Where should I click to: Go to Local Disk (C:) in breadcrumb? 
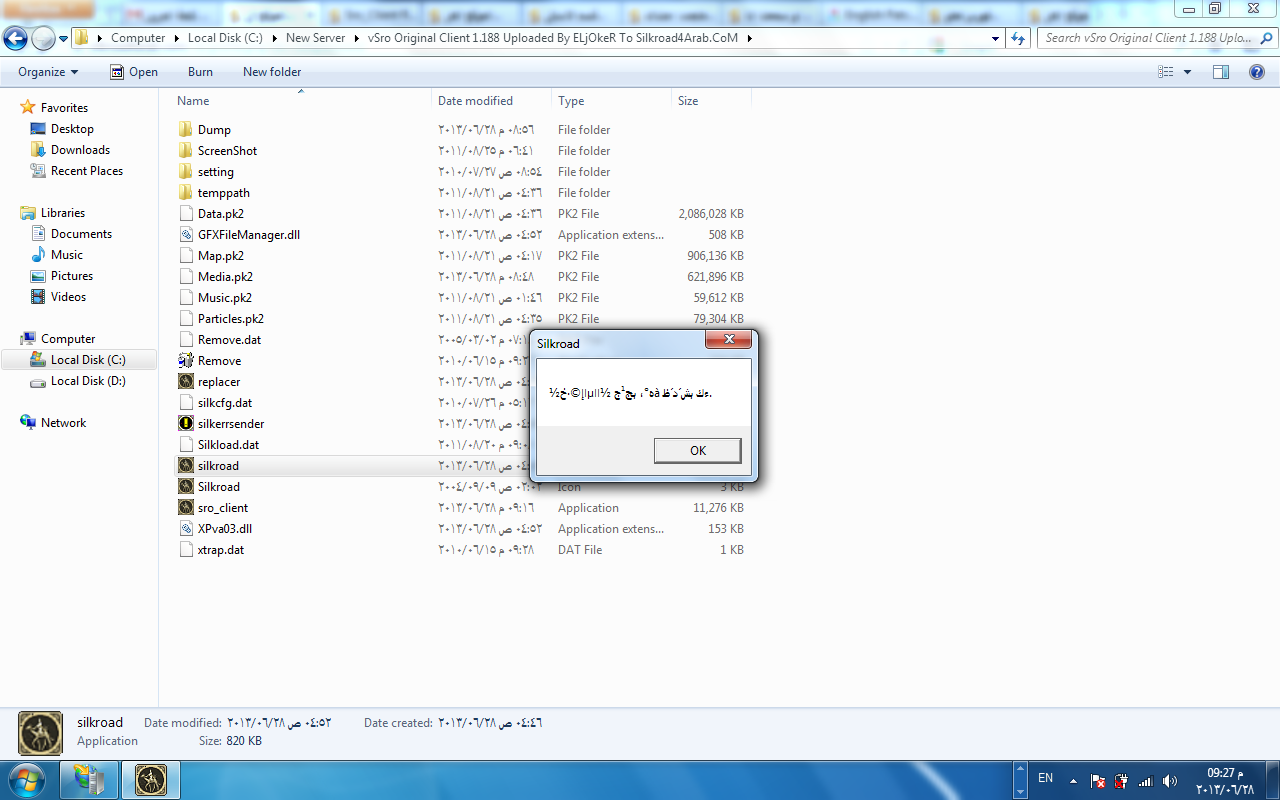pos(227,38)
